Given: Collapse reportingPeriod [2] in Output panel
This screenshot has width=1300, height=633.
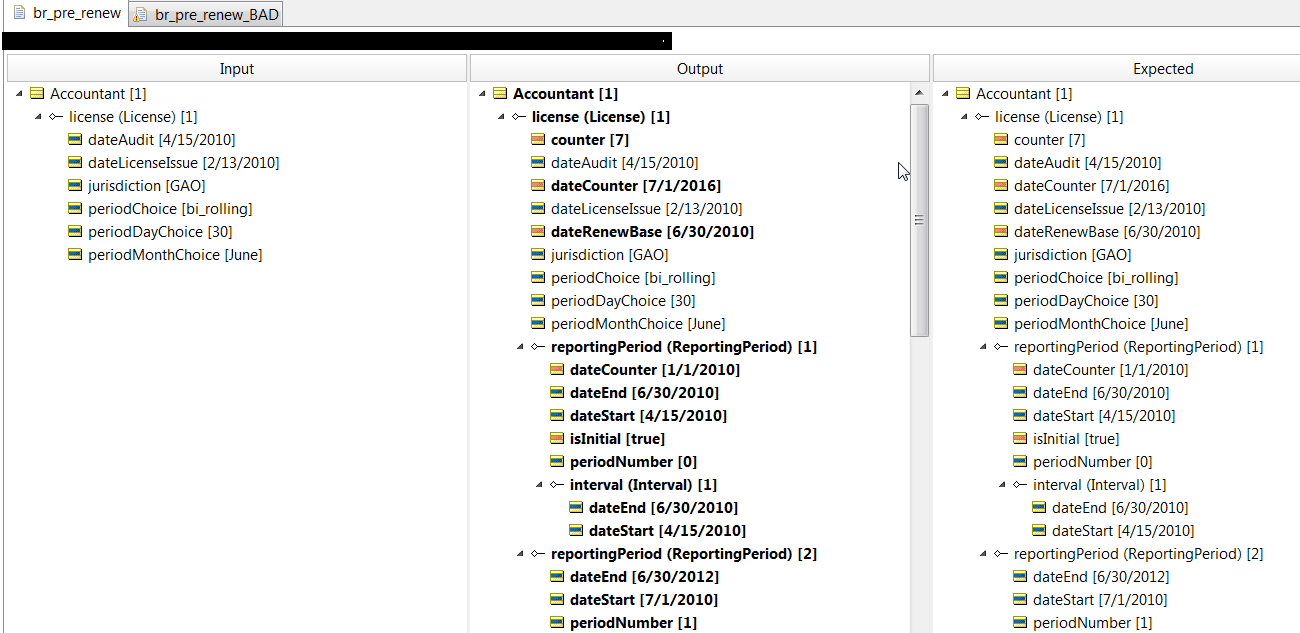Looking at the screenshot, I should (521, 554).
